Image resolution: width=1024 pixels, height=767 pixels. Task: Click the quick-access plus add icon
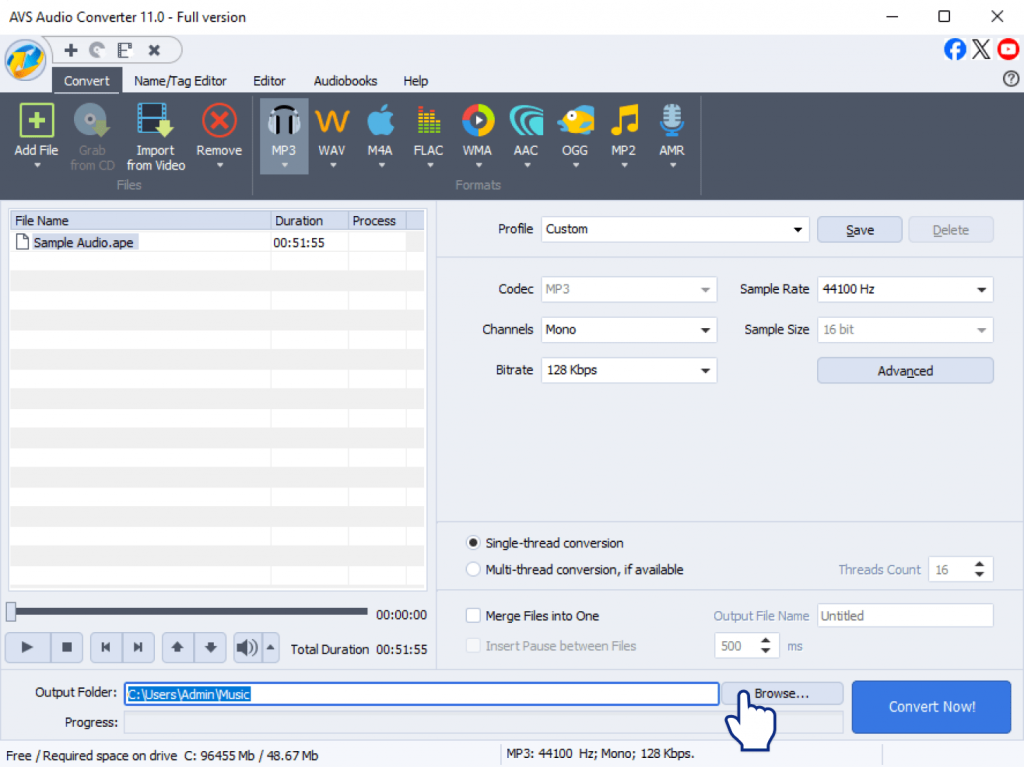(71, 50)
